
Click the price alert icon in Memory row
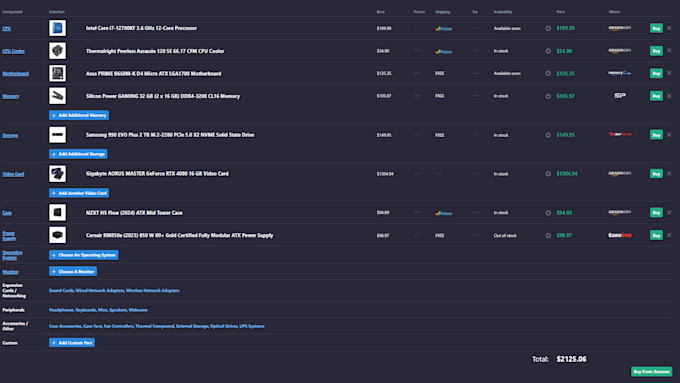coord(548,96)
